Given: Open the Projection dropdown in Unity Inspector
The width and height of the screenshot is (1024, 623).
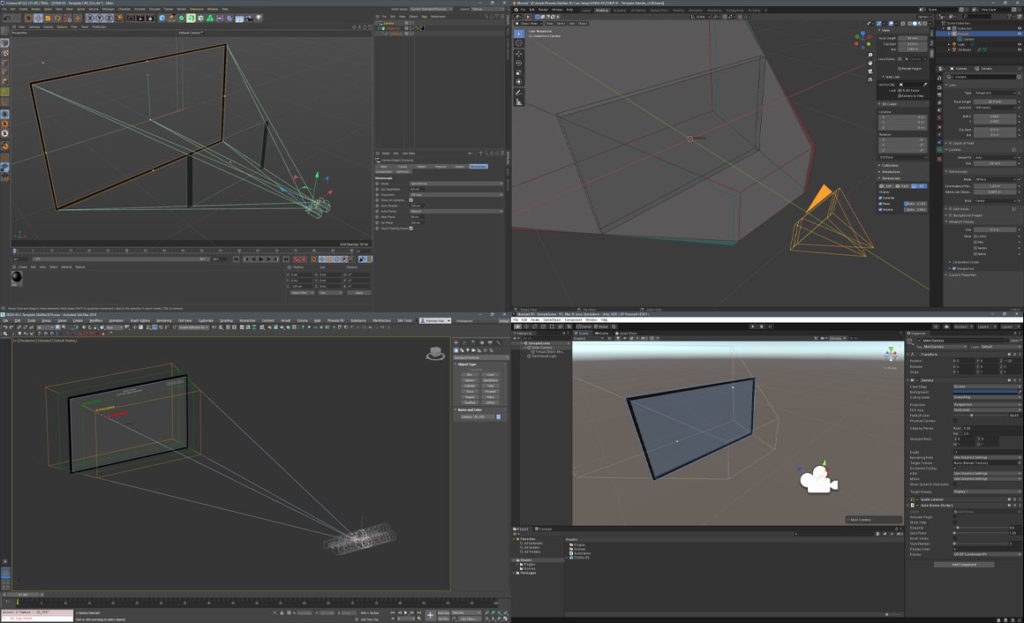Looking at the screenshot, I should [986, 404].
